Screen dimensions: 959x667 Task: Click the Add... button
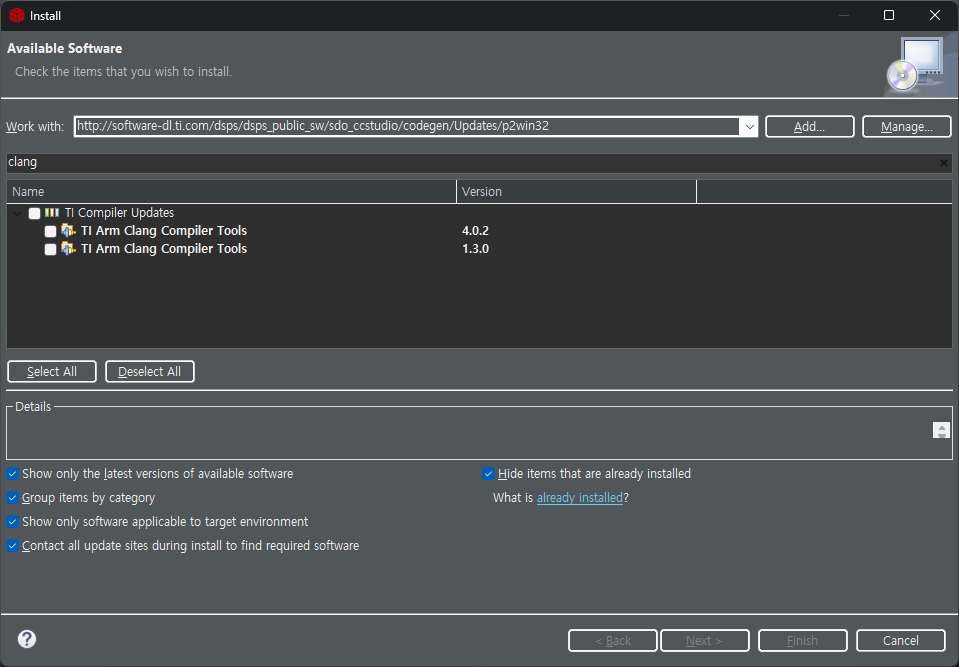[x=809, y=127]
